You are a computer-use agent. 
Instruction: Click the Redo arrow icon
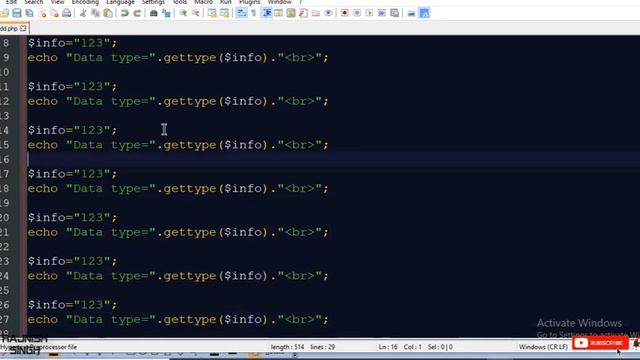pyautogui.click(x=137, y=13)
